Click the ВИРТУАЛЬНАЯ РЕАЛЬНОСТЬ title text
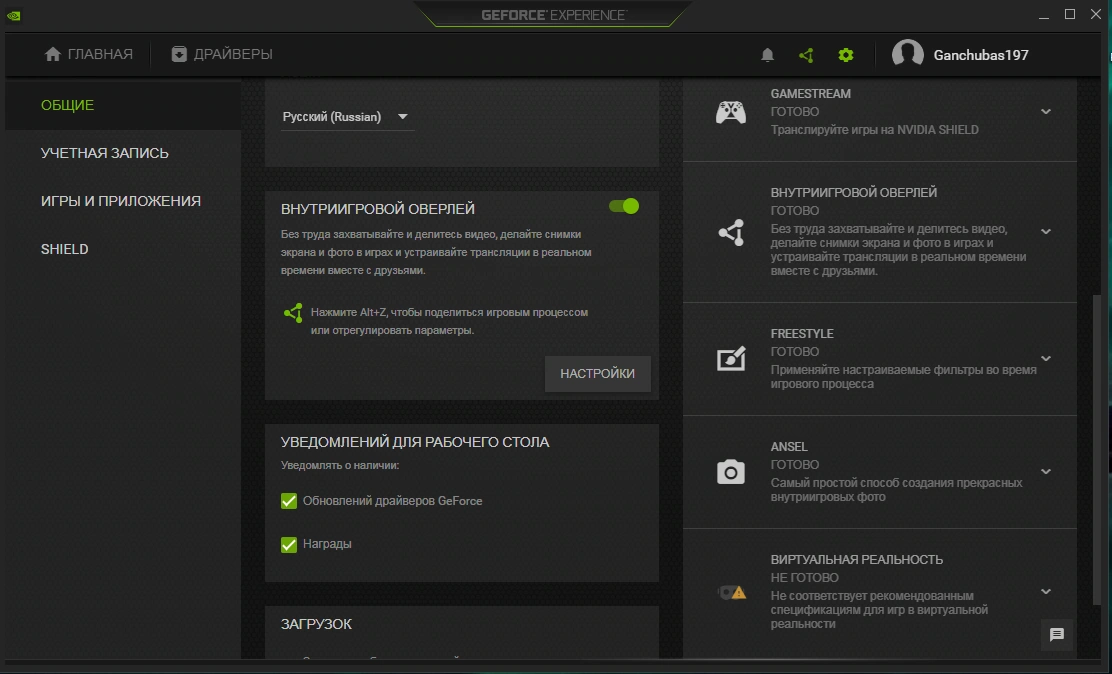This screenshot has height=674, width=1112. pyautogui.click(x=857, y=560)
